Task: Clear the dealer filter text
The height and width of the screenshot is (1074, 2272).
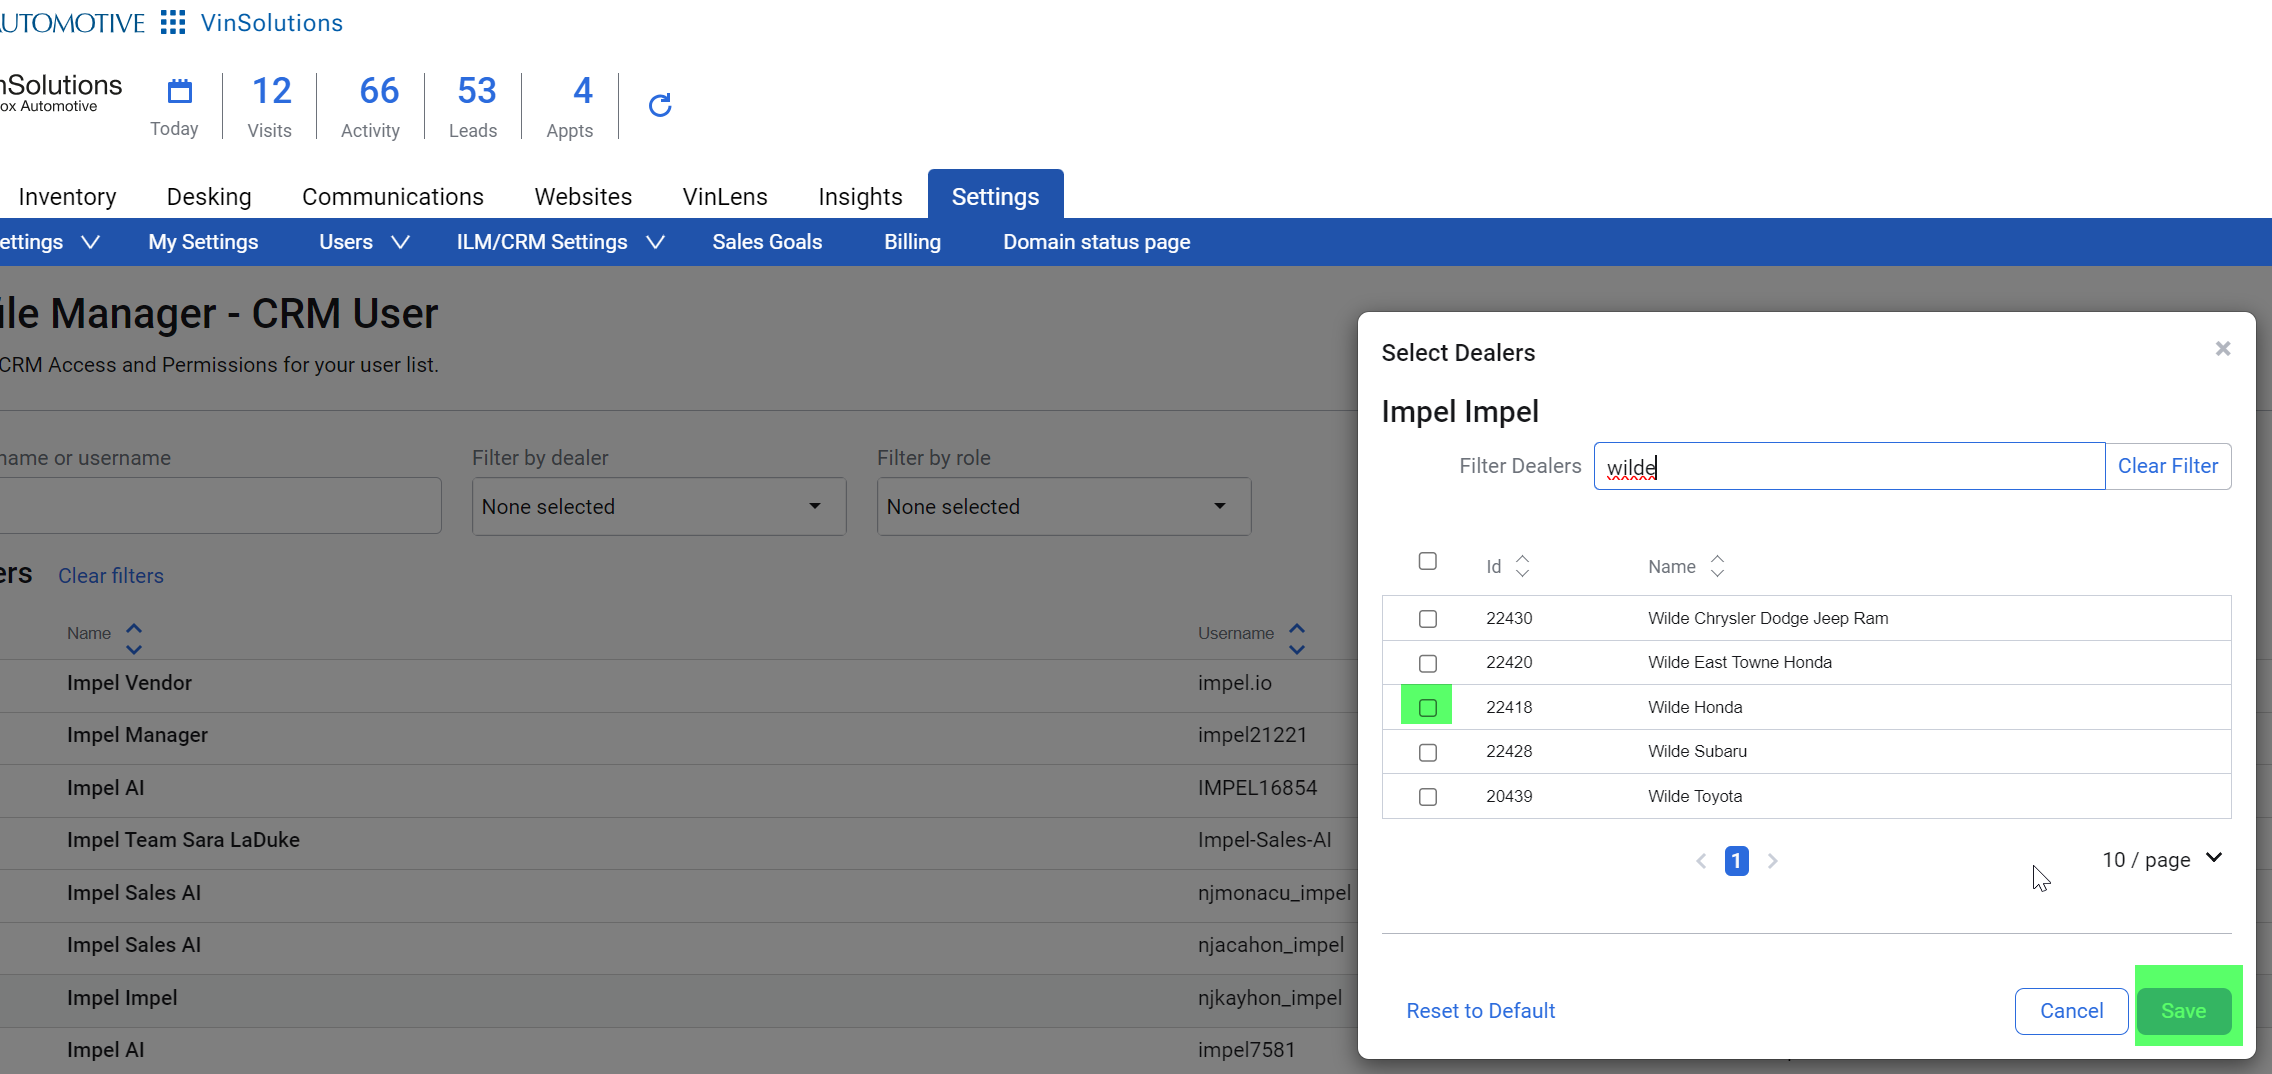Action: [2168, 466]
